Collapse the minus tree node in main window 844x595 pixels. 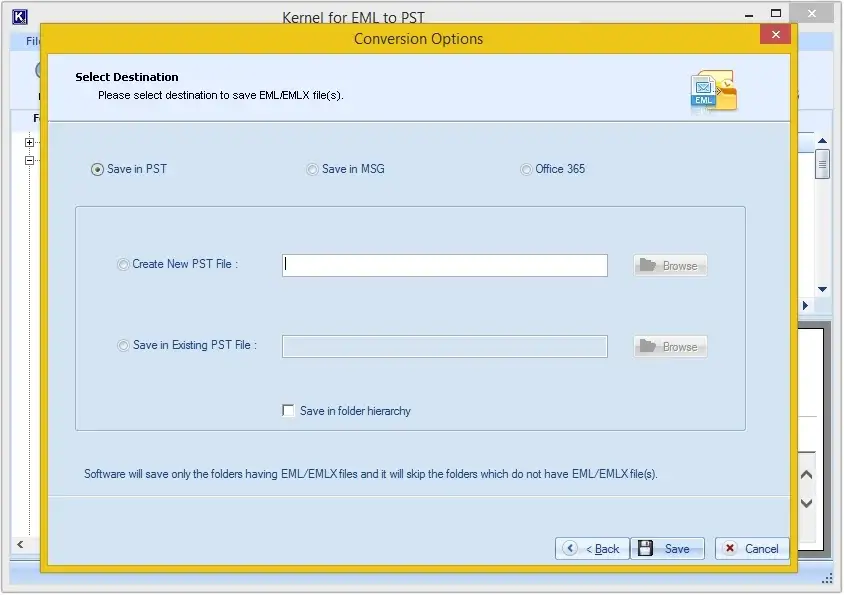(x=30, y=160)
